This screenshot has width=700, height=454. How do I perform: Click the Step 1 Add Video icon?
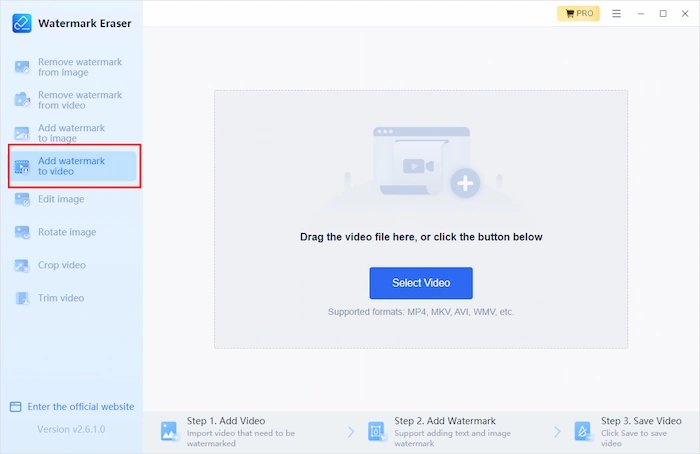tap(169, 431)
